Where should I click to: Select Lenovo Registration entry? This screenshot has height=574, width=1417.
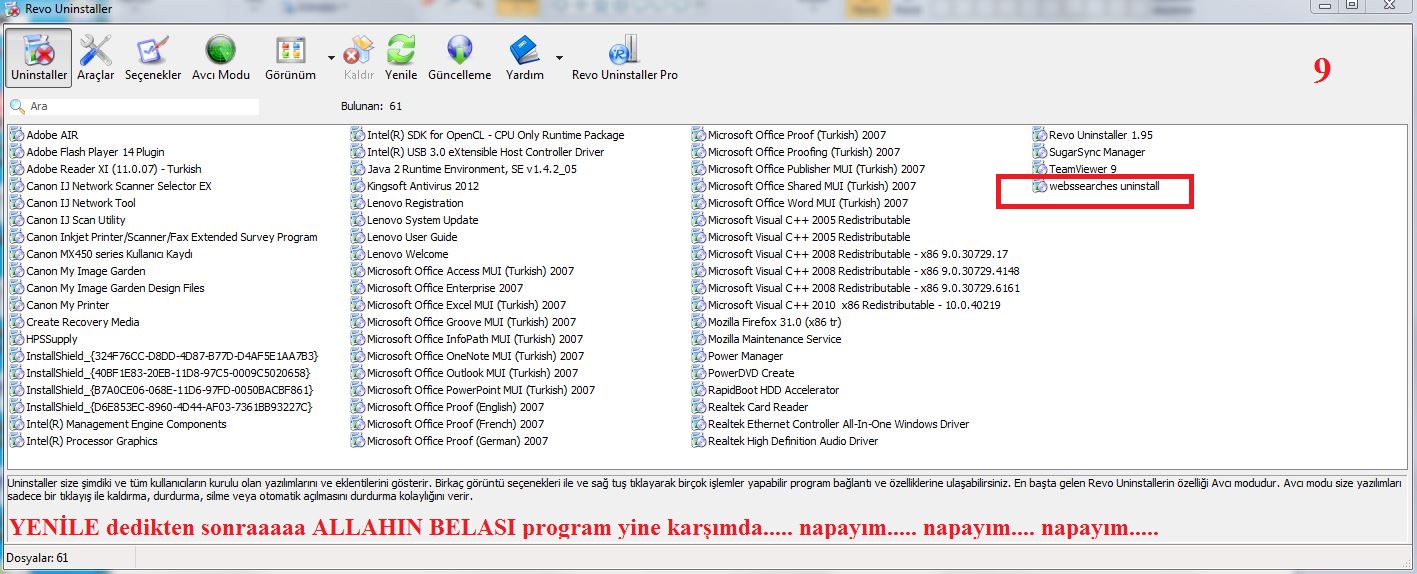click(408, 203)
